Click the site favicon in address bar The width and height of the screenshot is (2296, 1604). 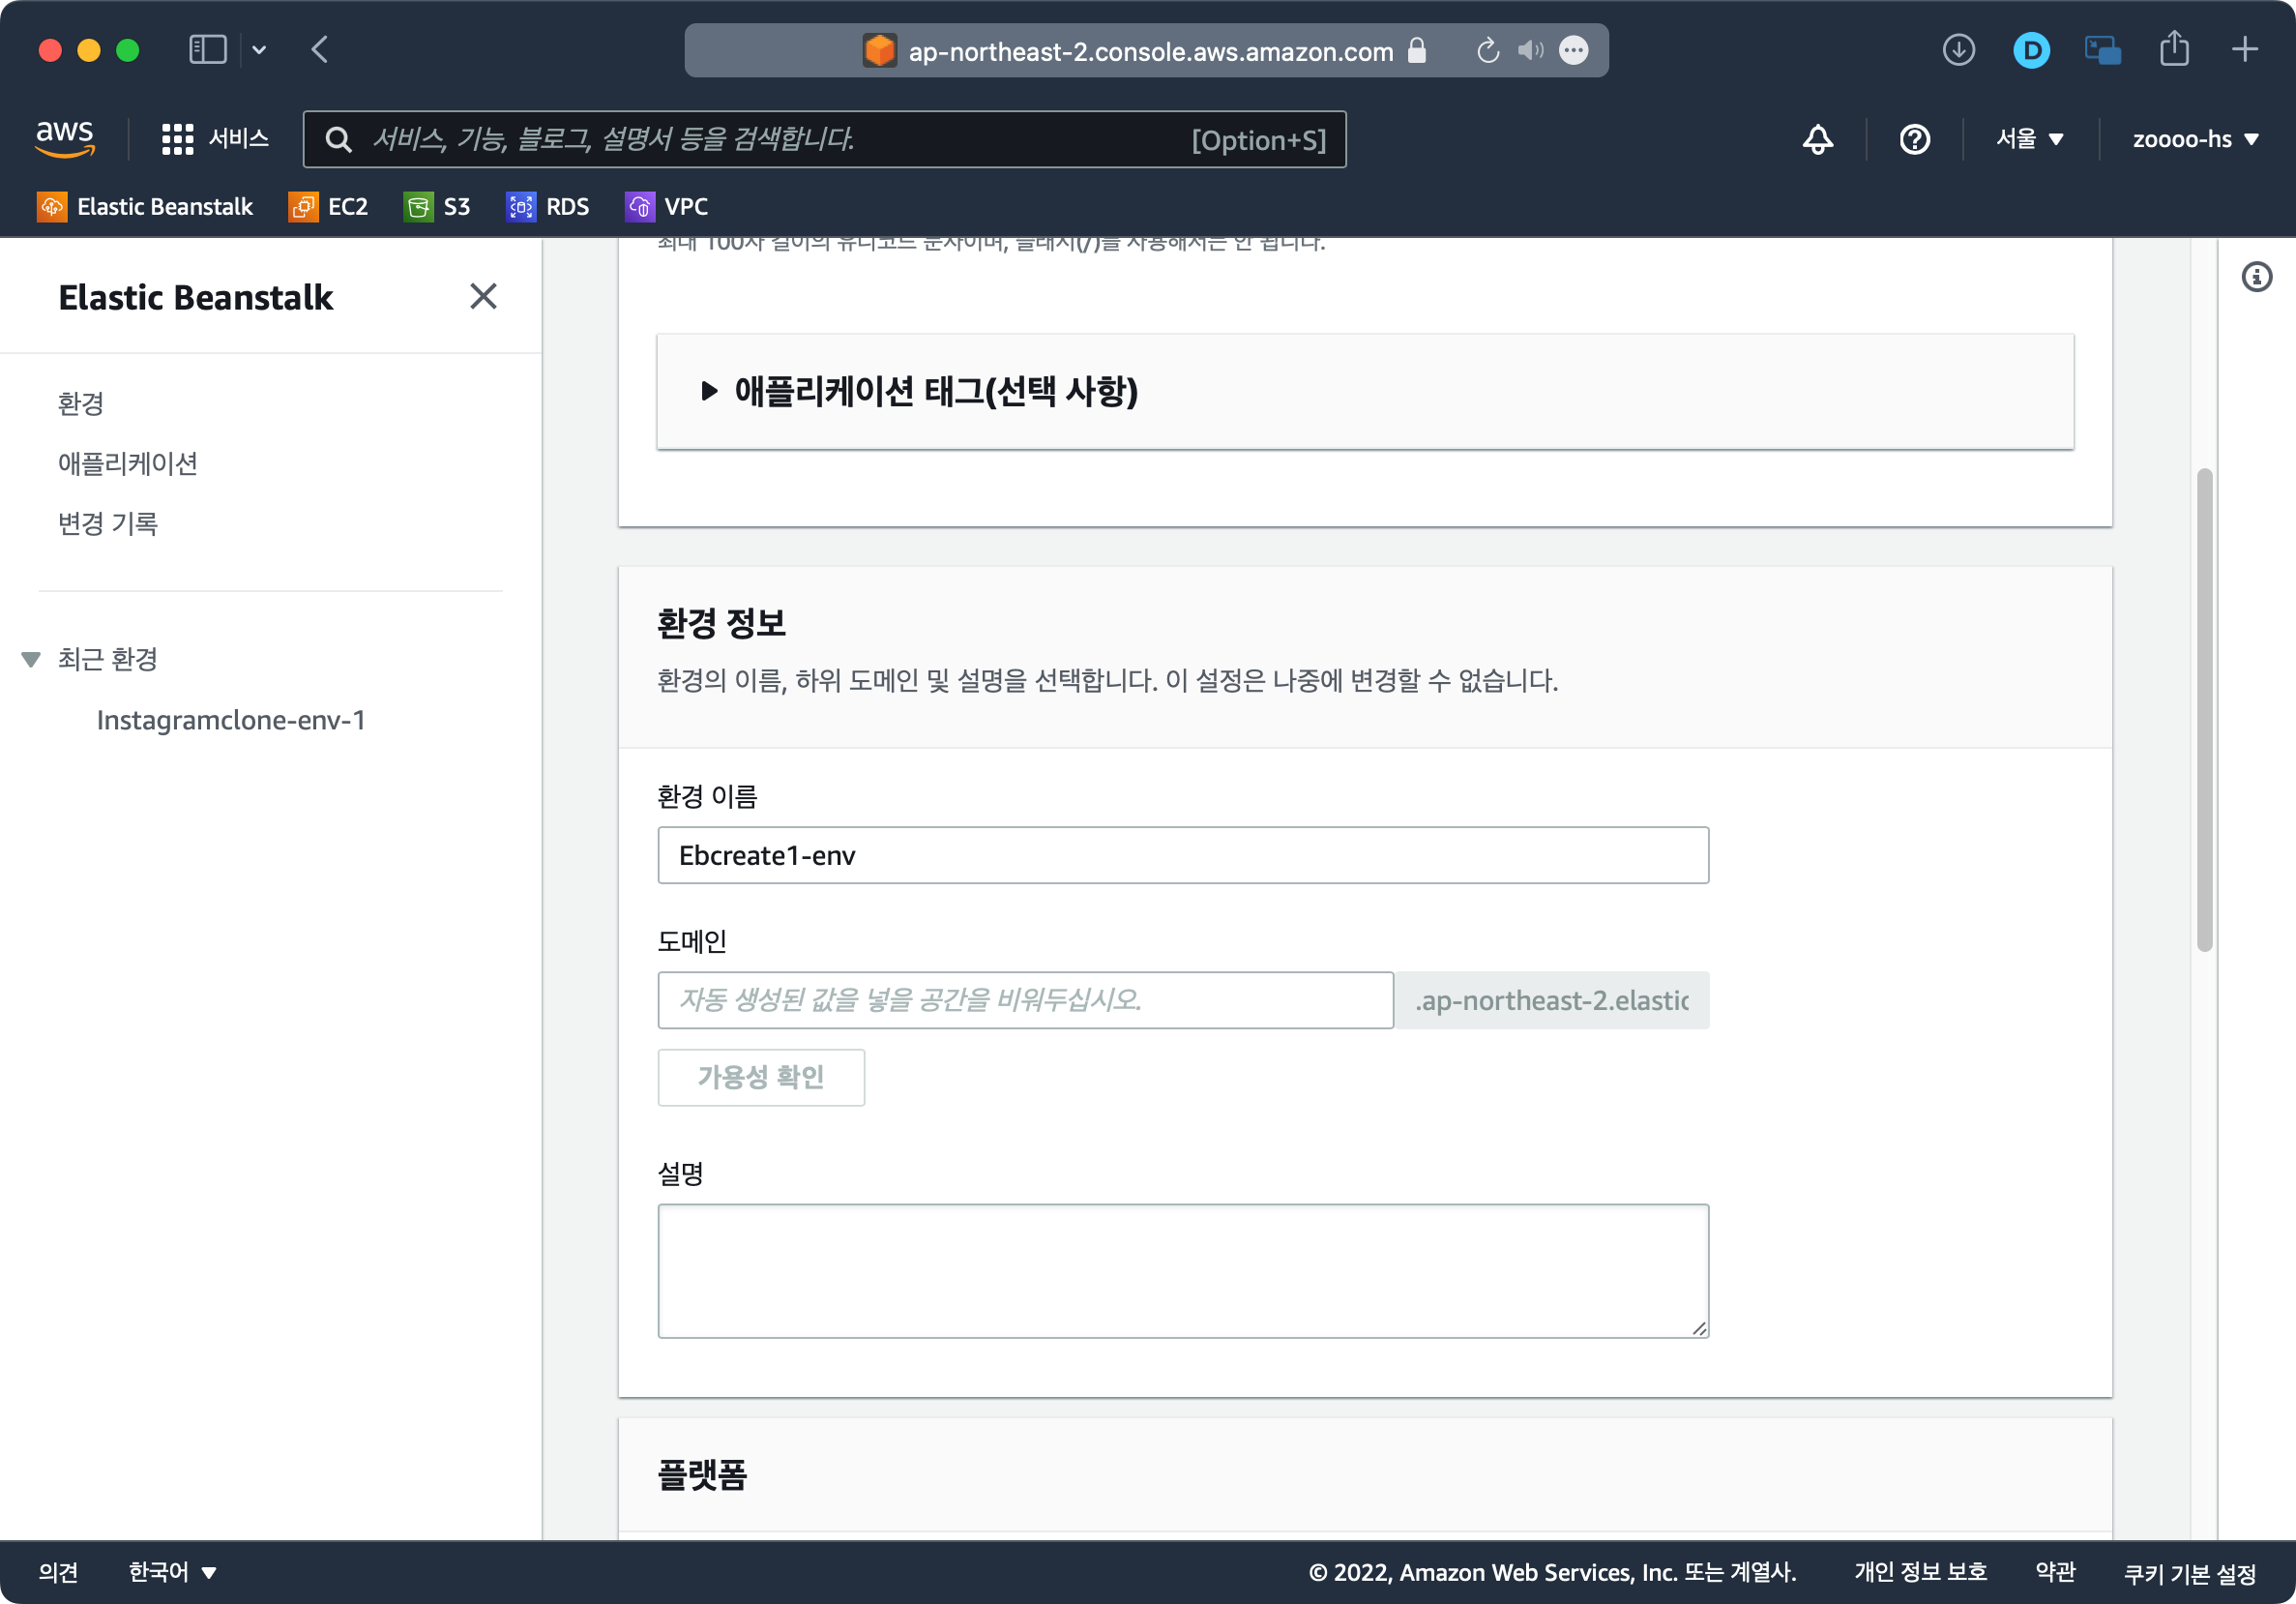click(879, 50)
